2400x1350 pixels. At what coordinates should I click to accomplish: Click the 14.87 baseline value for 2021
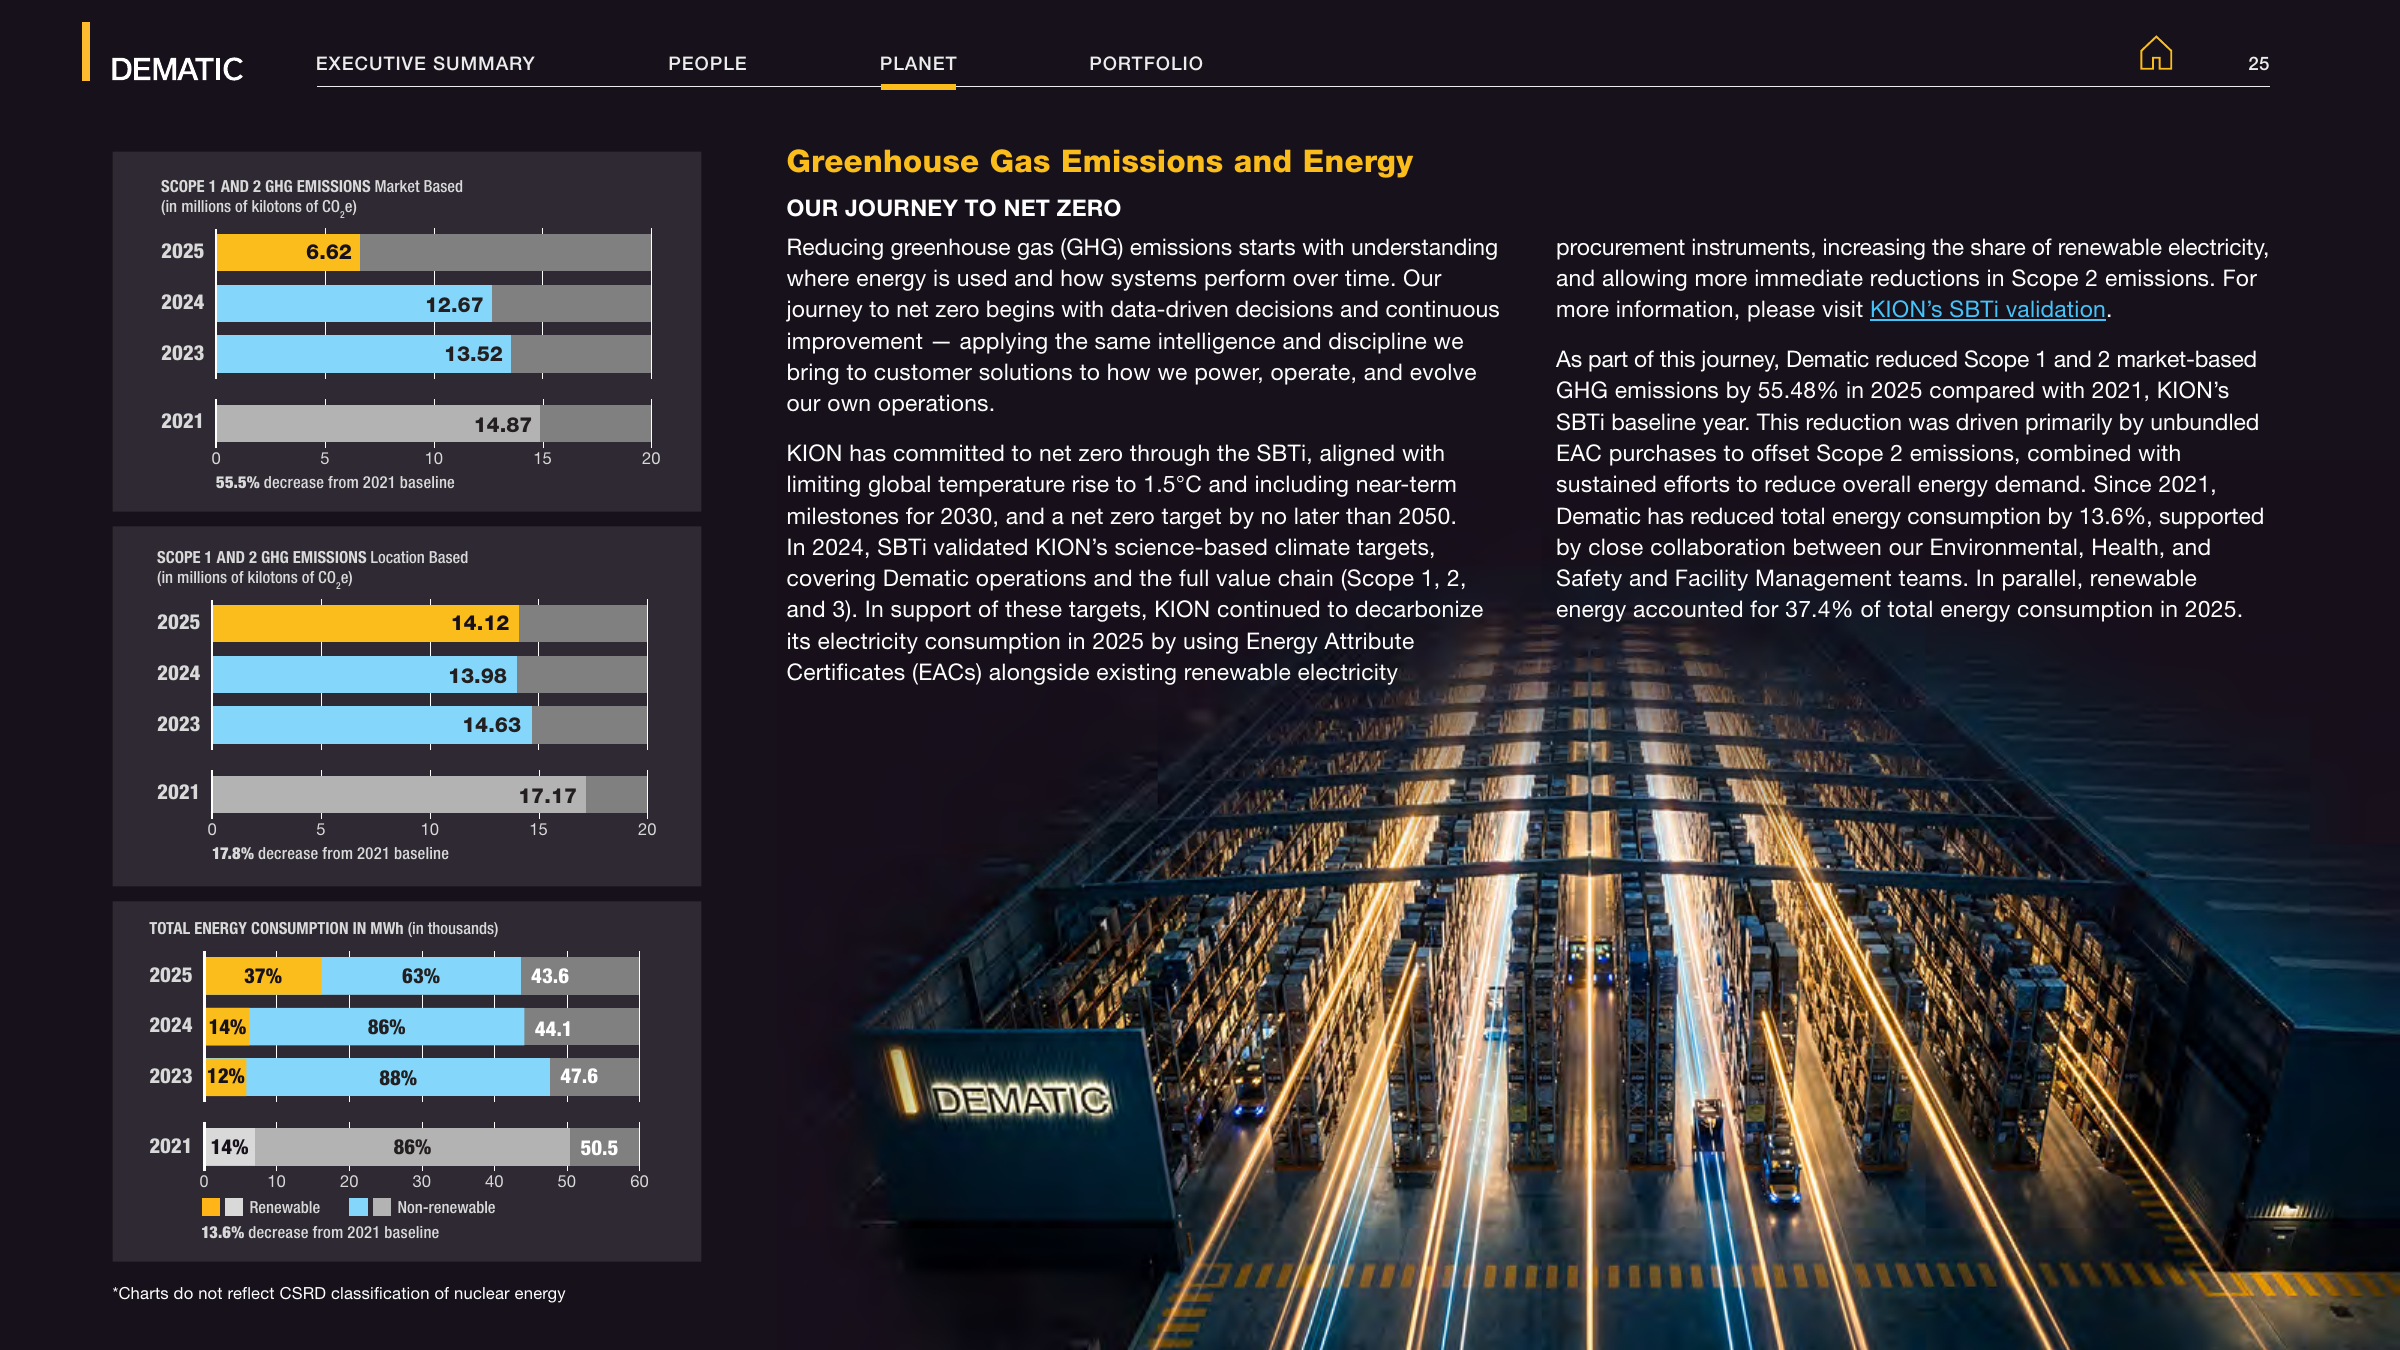(502, 424)
